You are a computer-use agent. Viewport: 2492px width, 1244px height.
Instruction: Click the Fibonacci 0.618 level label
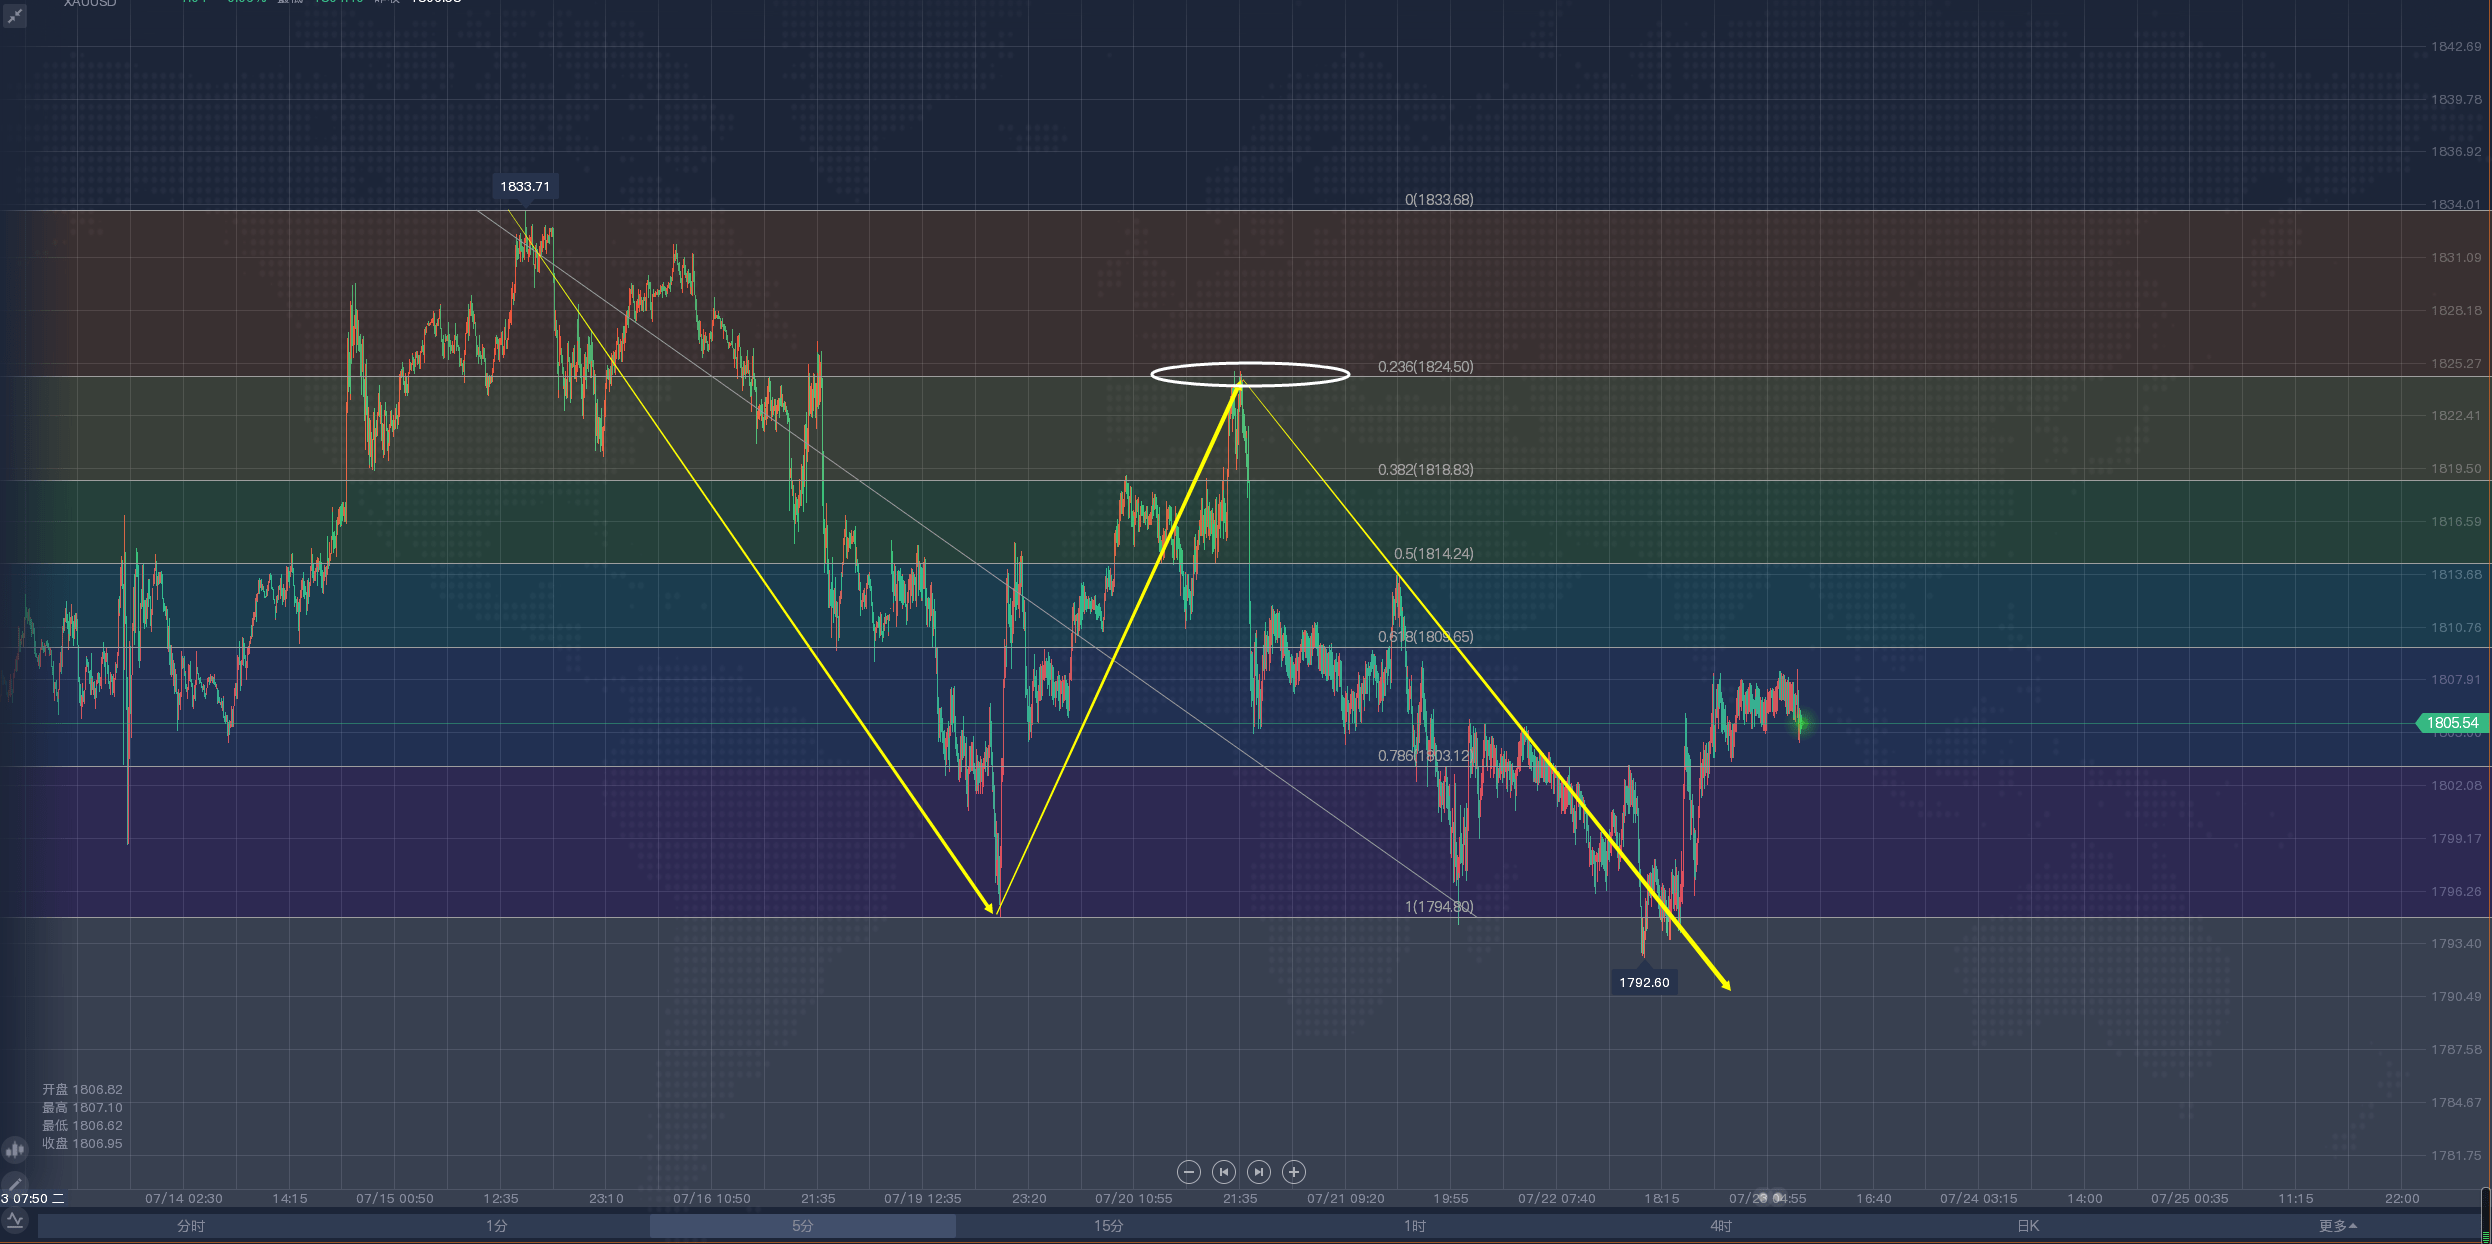click(x=1426, y=637)
